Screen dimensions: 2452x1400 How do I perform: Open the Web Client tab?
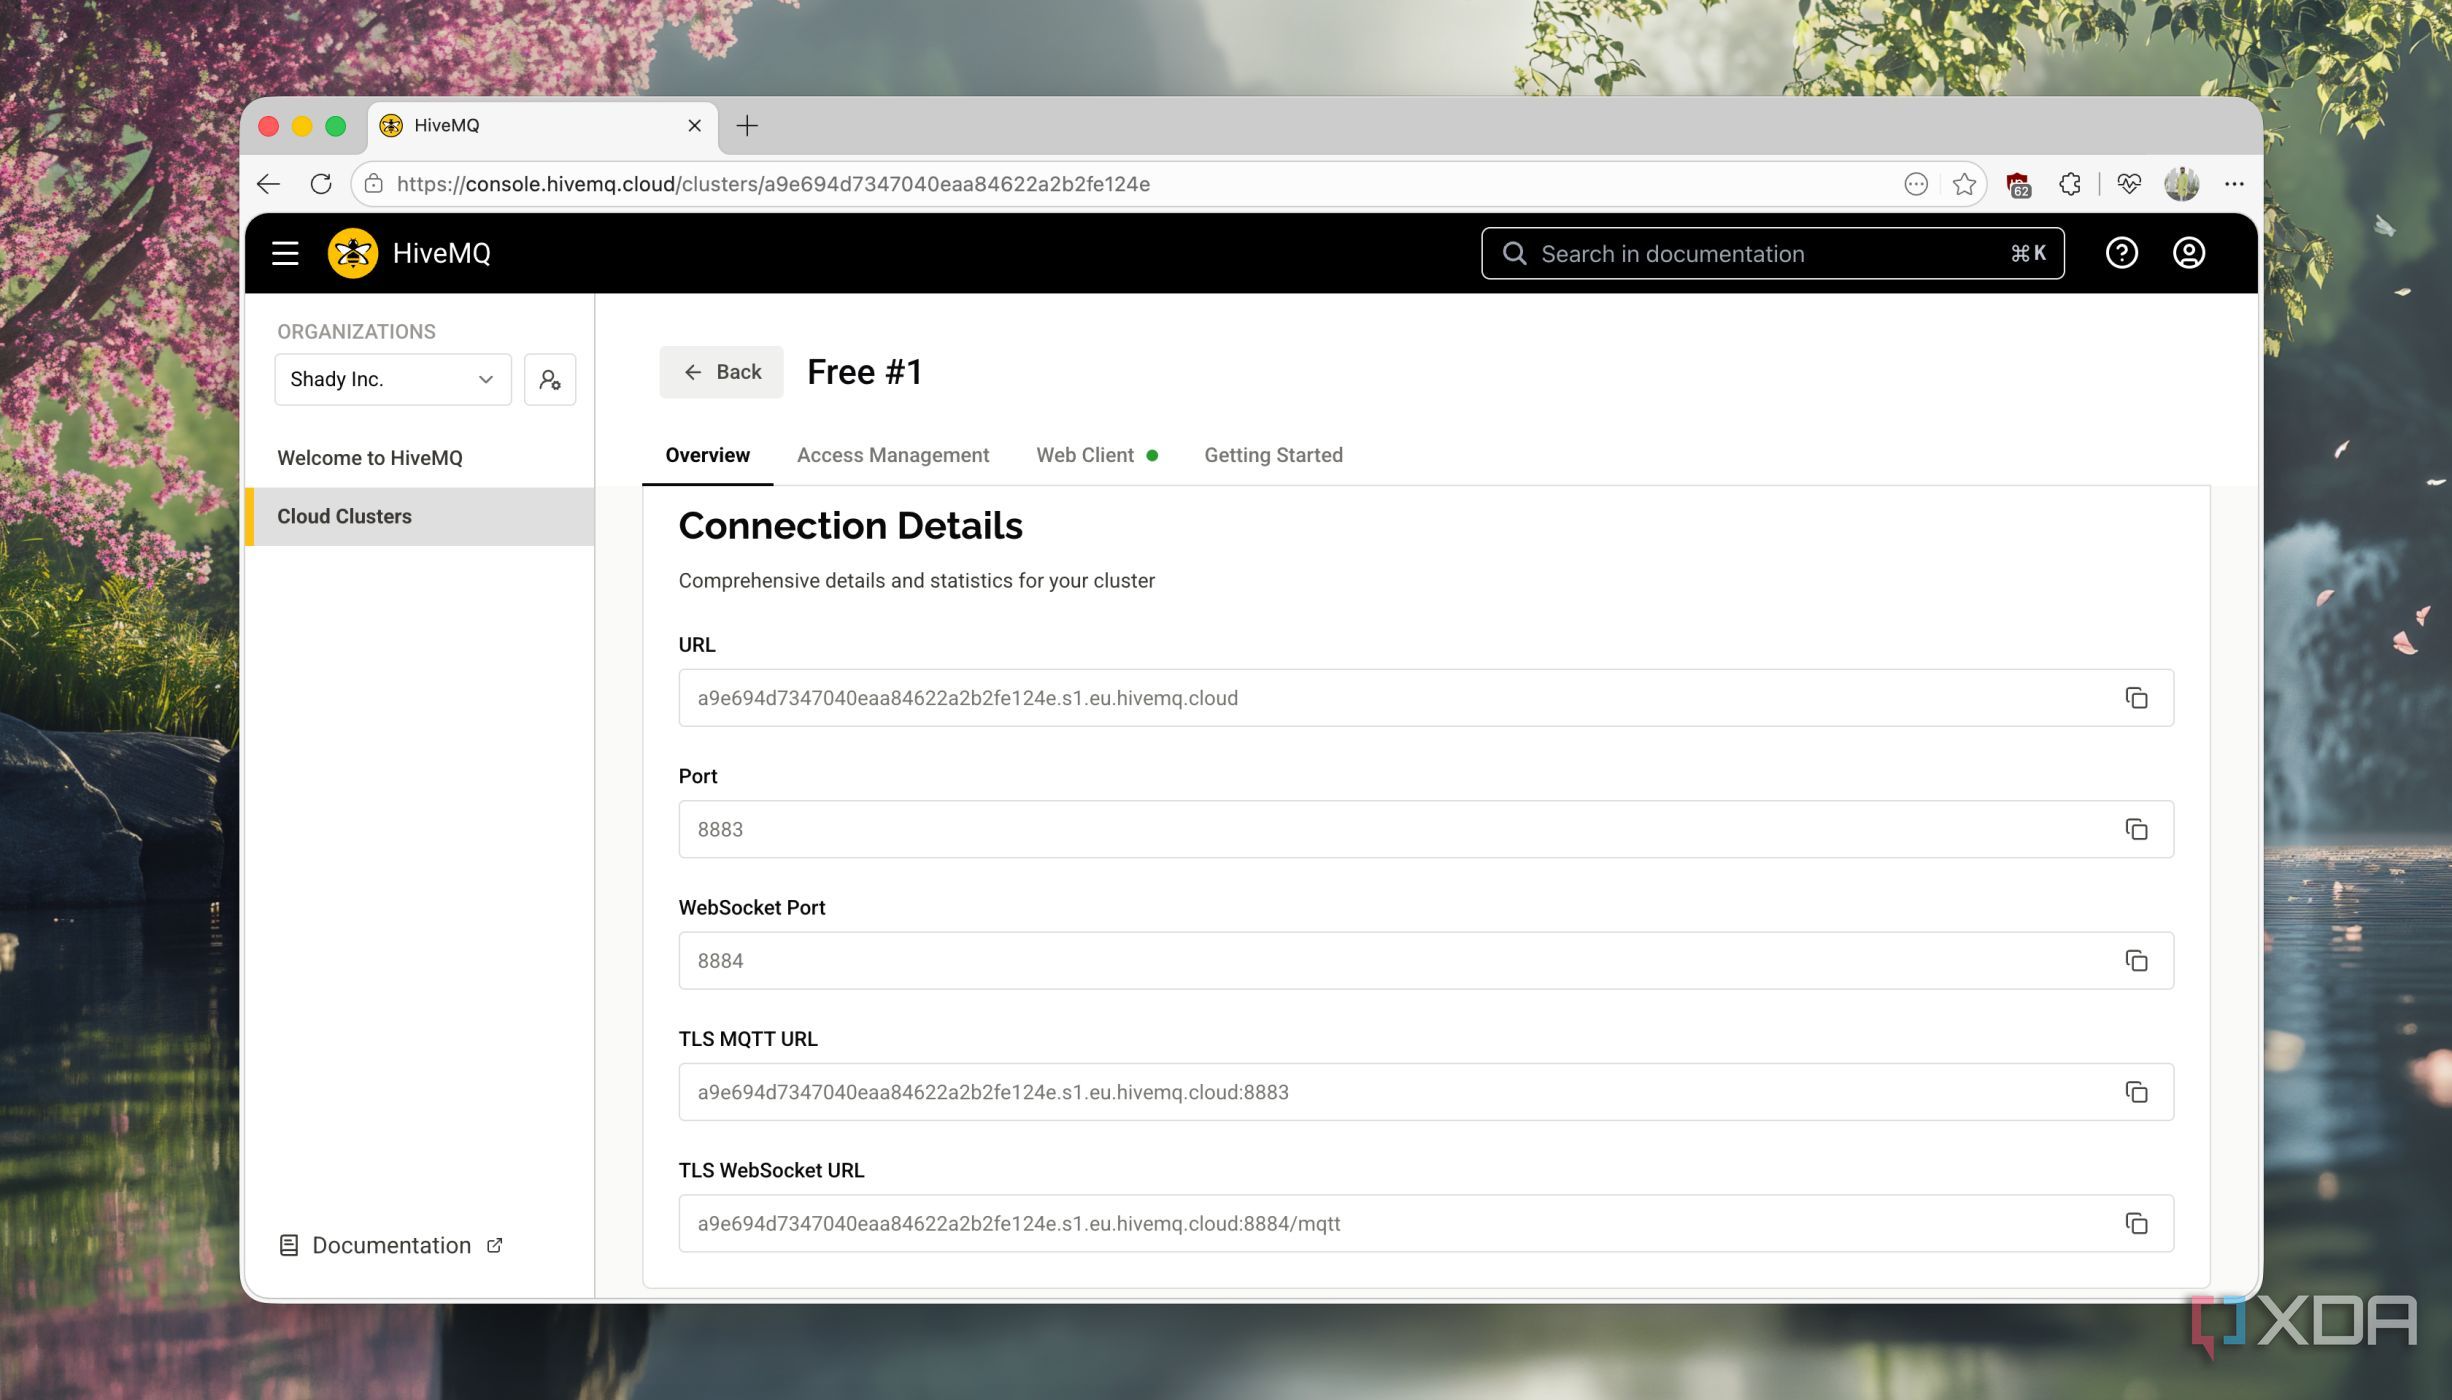tap(1096, 456)
